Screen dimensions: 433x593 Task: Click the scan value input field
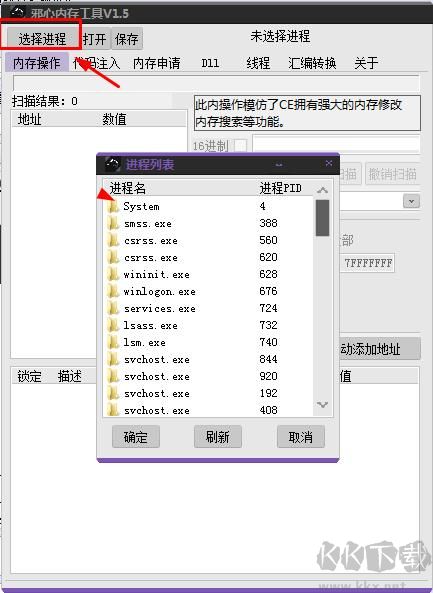336,144
